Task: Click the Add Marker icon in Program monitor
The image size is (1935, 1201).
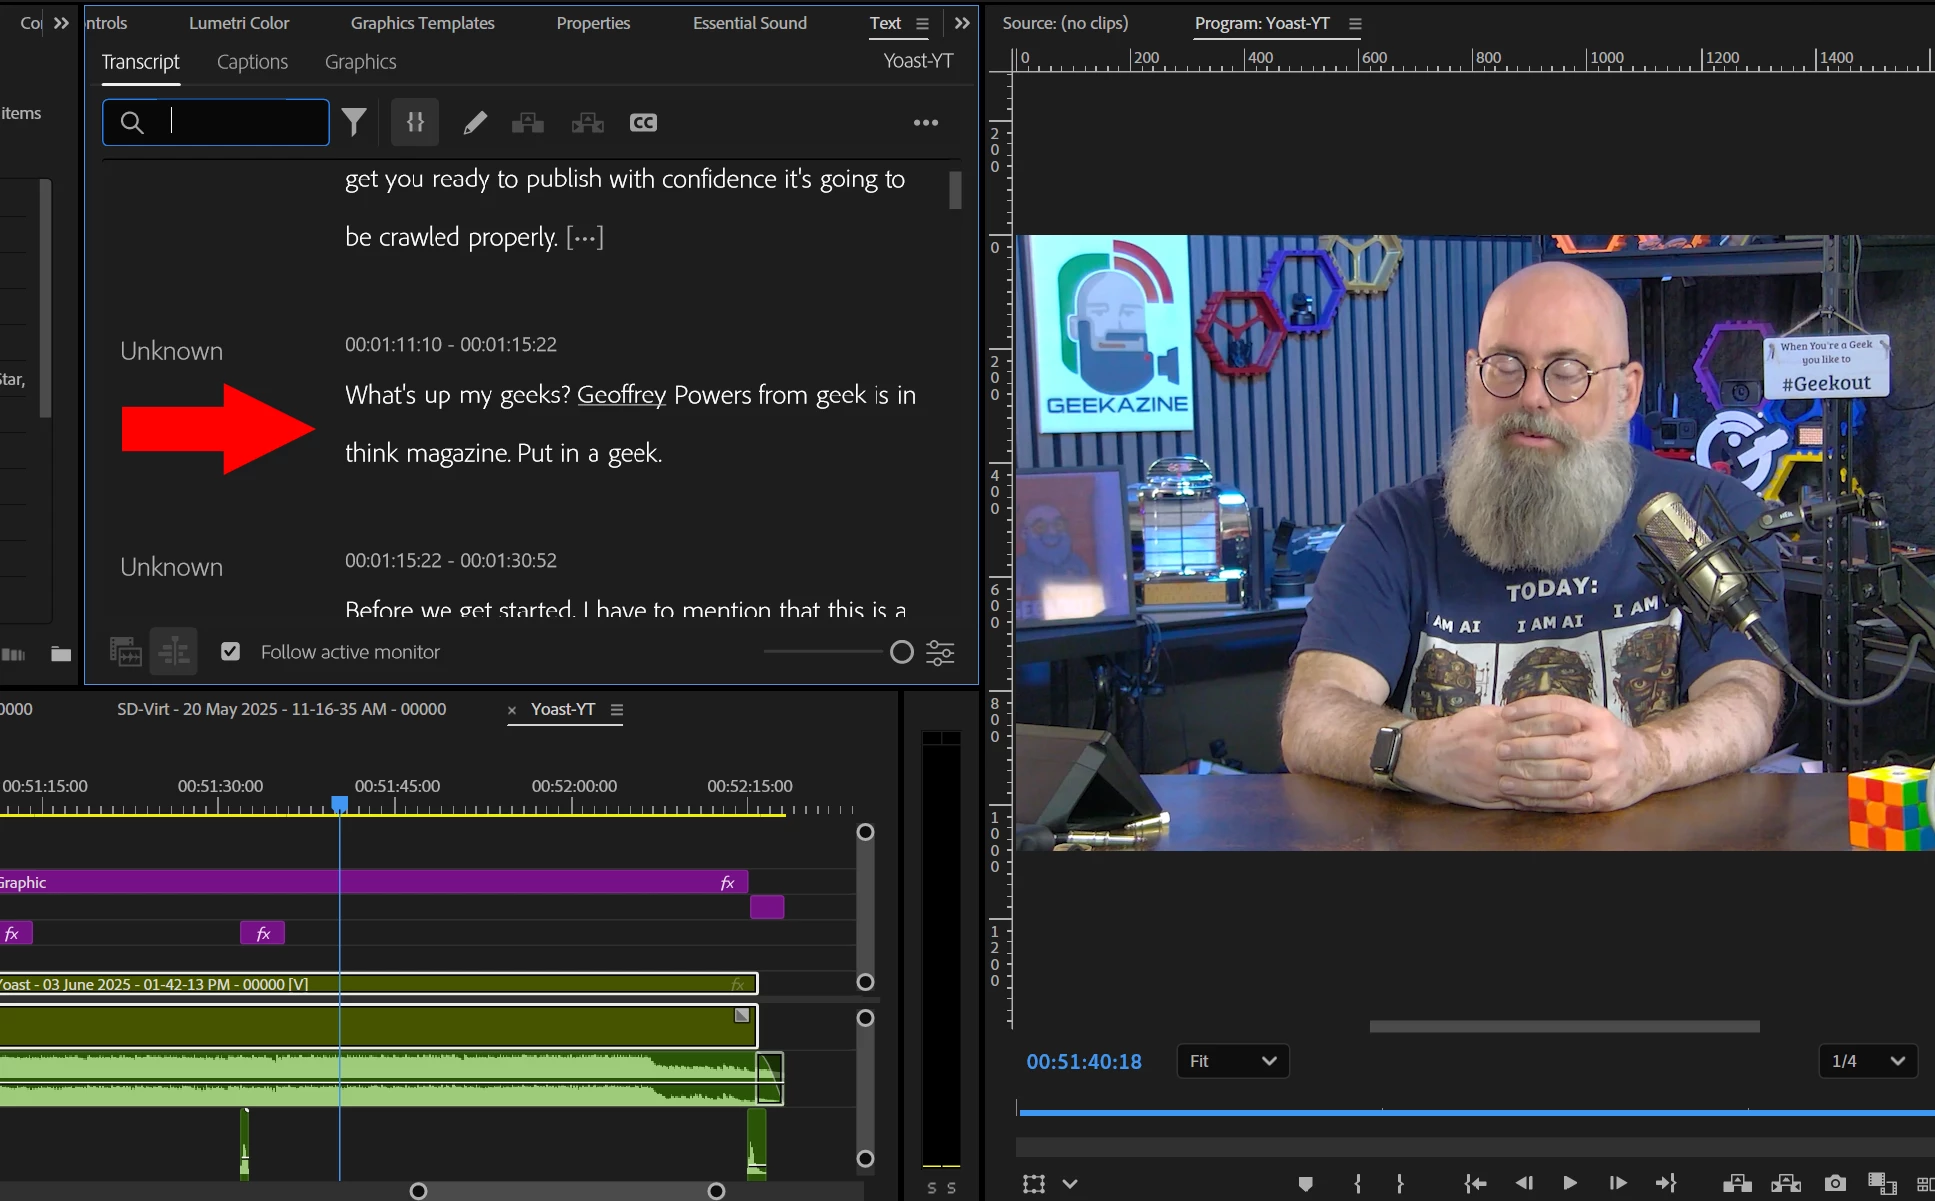Action: coord(1305,1183)
